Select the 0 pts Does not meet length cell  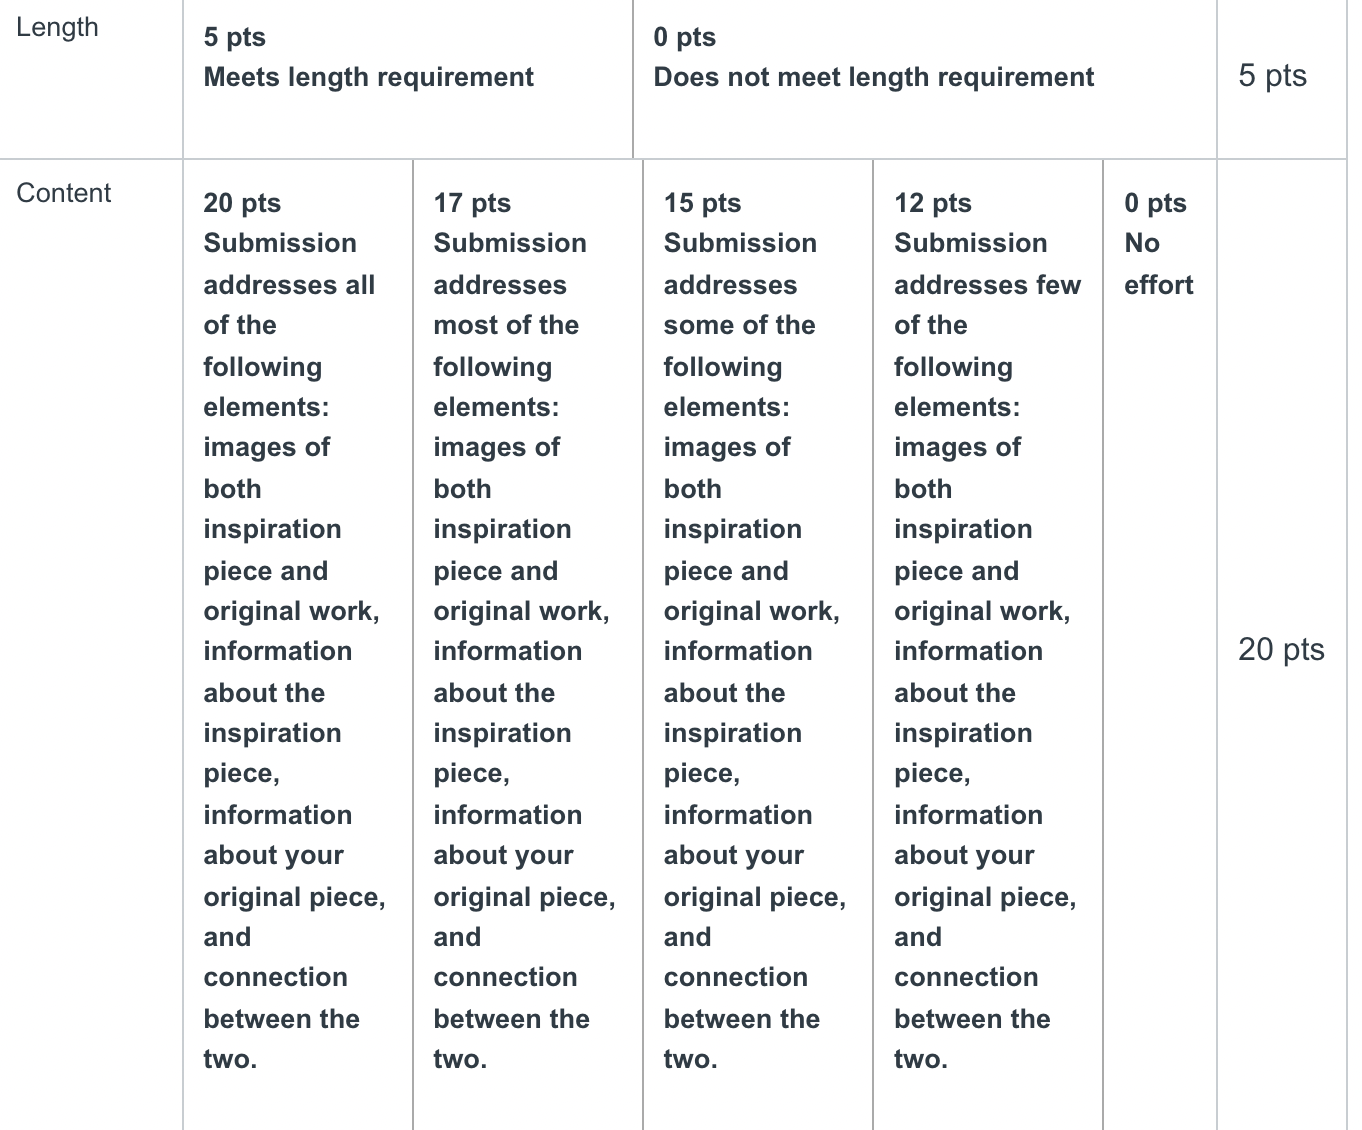tap(925, 78)
